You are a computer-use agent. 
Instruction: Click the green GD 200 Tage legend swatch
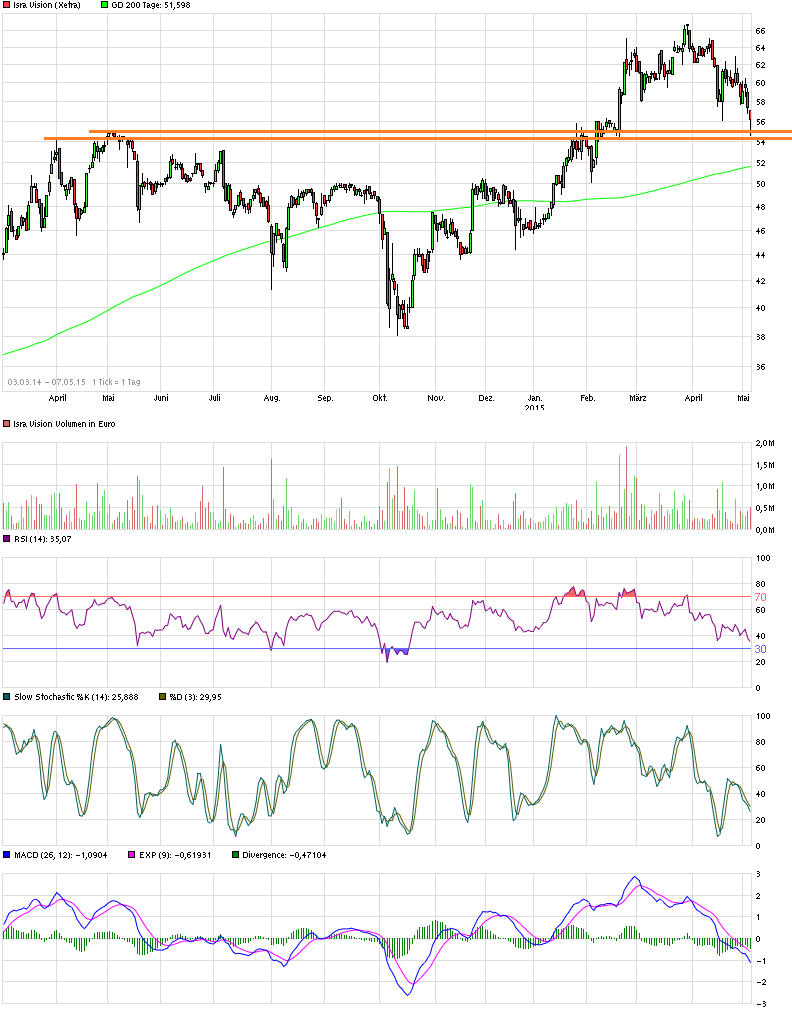click(107, 6)
